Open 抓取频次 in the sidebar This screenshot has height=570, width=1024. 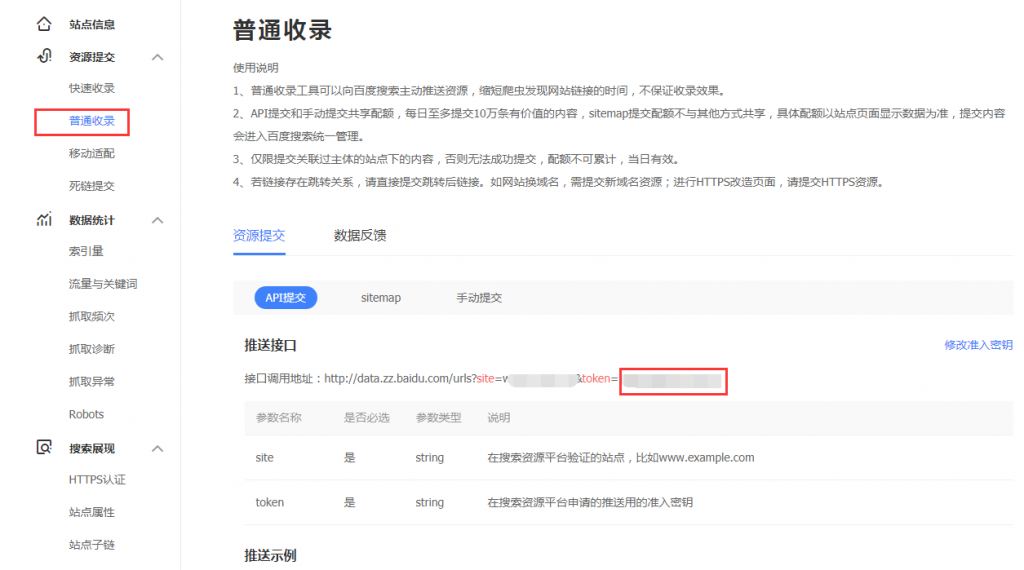(91, 317)
